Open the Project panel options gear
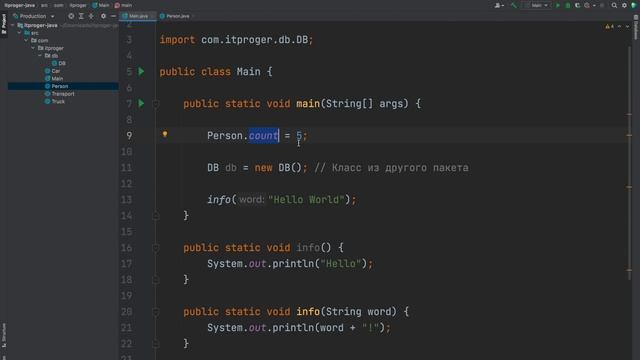Screen dimensions: 640x360 point(103,16)
